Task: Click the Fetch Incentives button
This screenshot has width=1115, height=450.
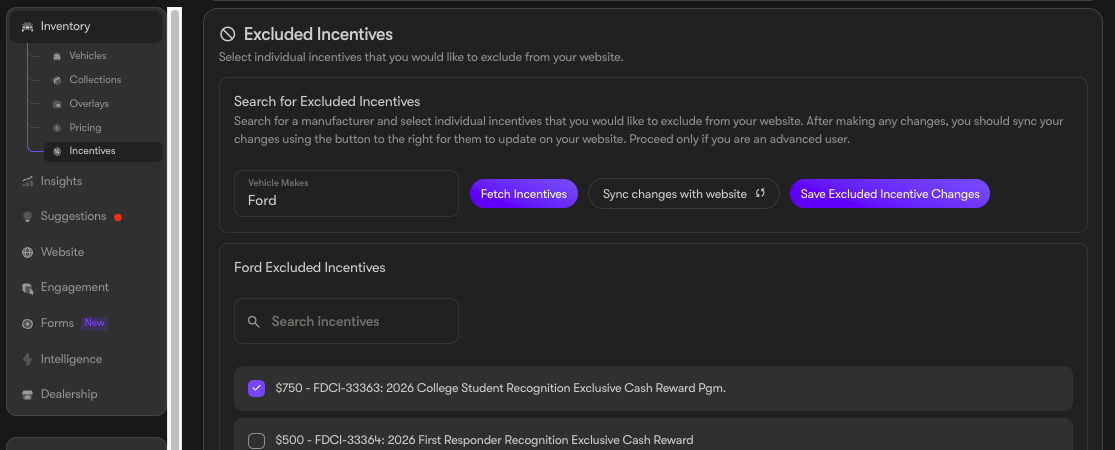Action: [x=524, y=193]
